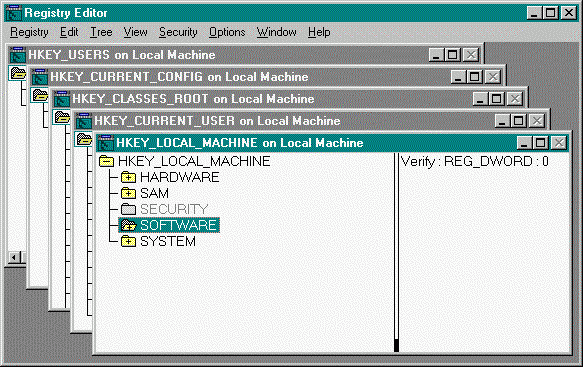Screen dimensions: 583x367
Task: Select the SOFTWARE tree key
Action: [169, 225]
